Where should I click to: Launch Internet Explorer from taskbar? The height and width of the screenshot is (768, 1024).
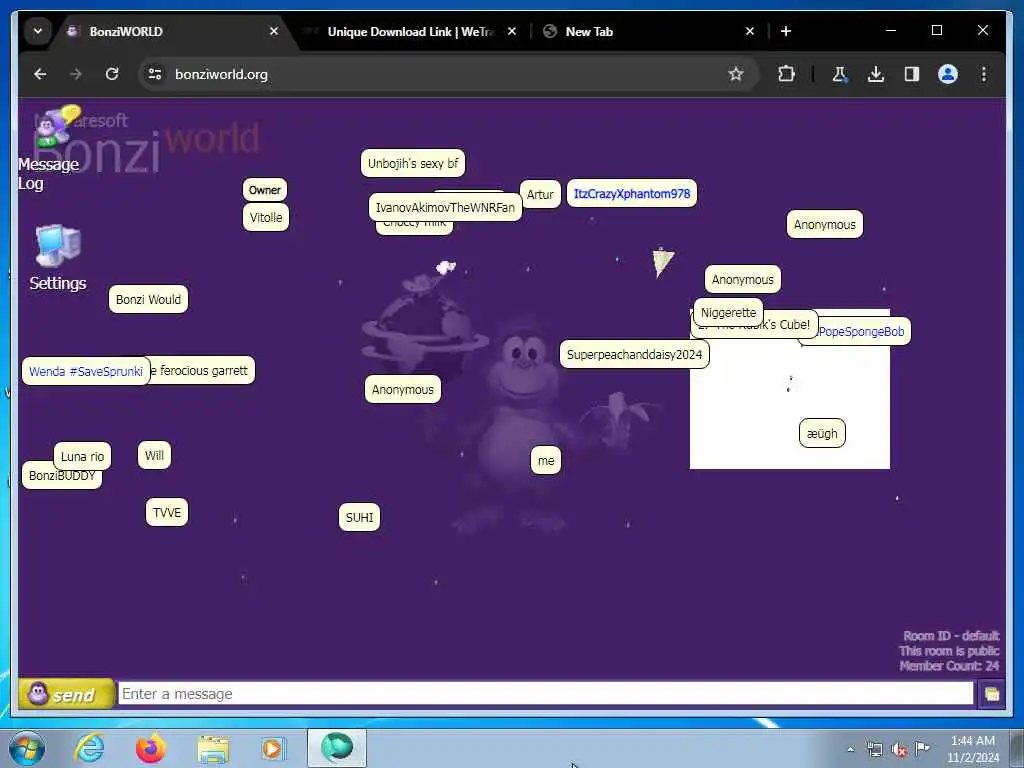(x=89, y=748)
